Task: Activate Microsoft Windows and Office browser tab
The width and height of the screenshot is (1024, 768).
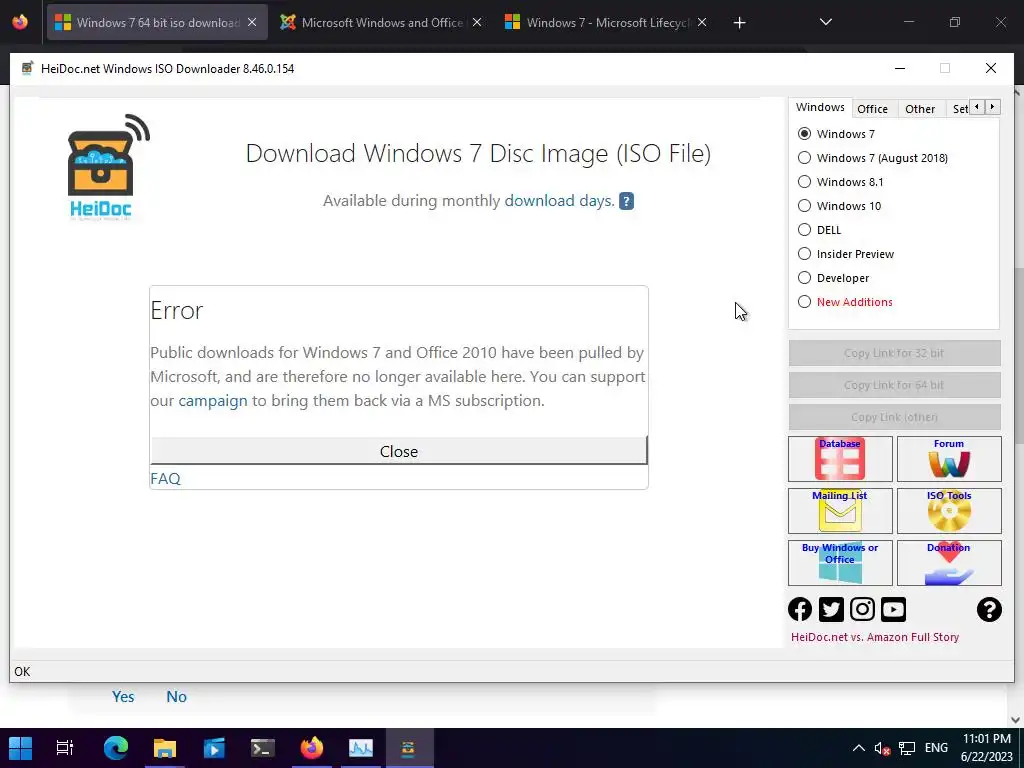Action: pyautogui.click(x=381, y=23)
